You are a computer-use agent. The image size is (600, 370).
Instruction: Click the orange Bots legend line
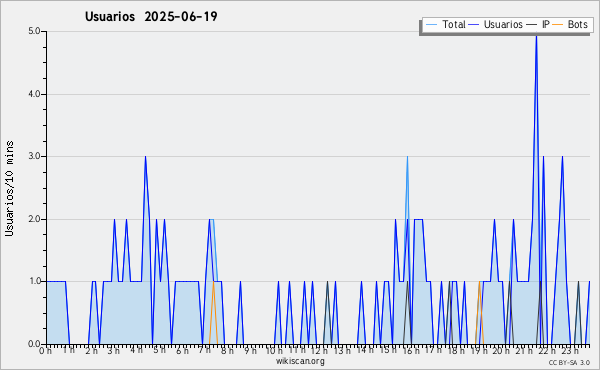tap(558, 24)
